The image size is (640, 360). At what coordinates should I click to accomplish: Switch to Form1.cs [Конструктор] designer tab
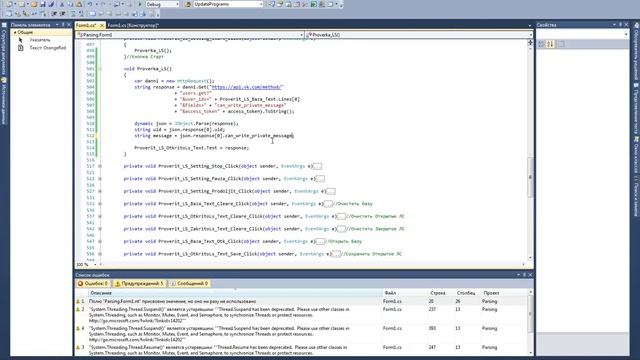[133, 25]
